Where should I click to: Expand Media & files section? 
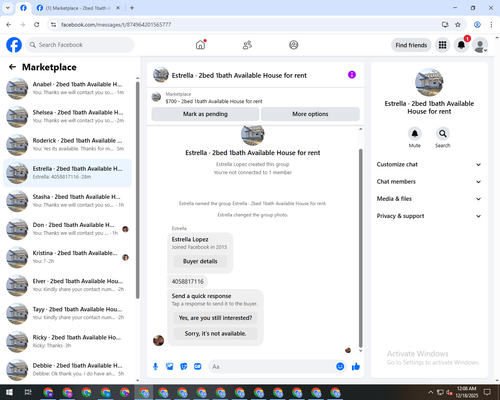click(x=429, y=199)
